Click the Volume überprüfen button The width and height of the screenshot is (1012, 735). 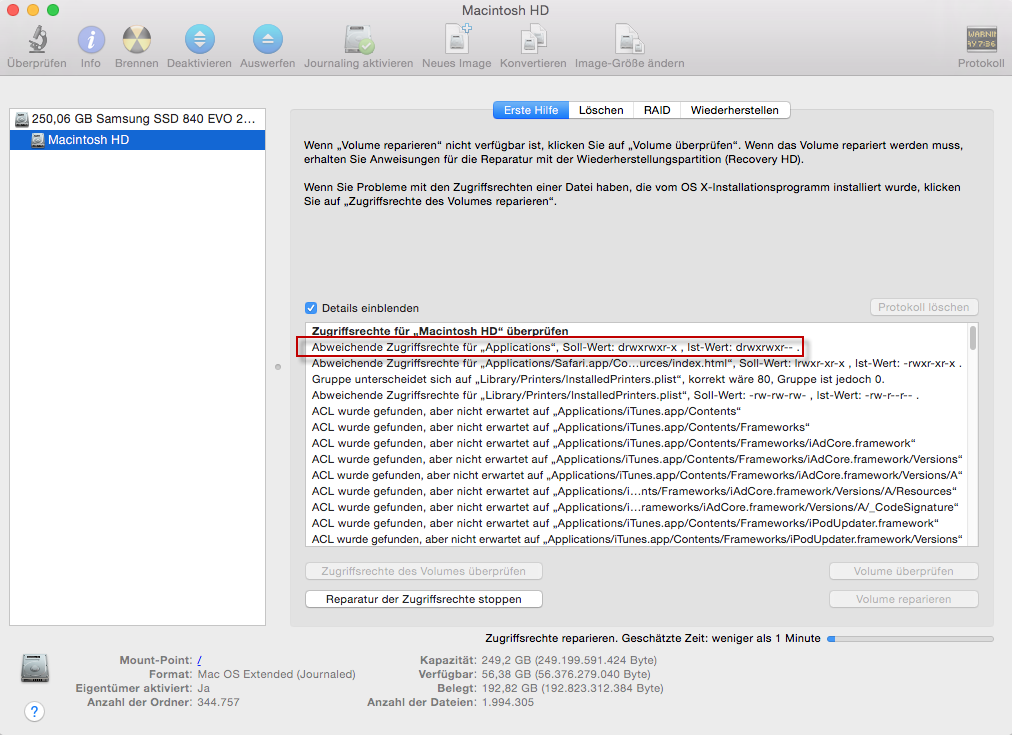[x=904, y=571]
